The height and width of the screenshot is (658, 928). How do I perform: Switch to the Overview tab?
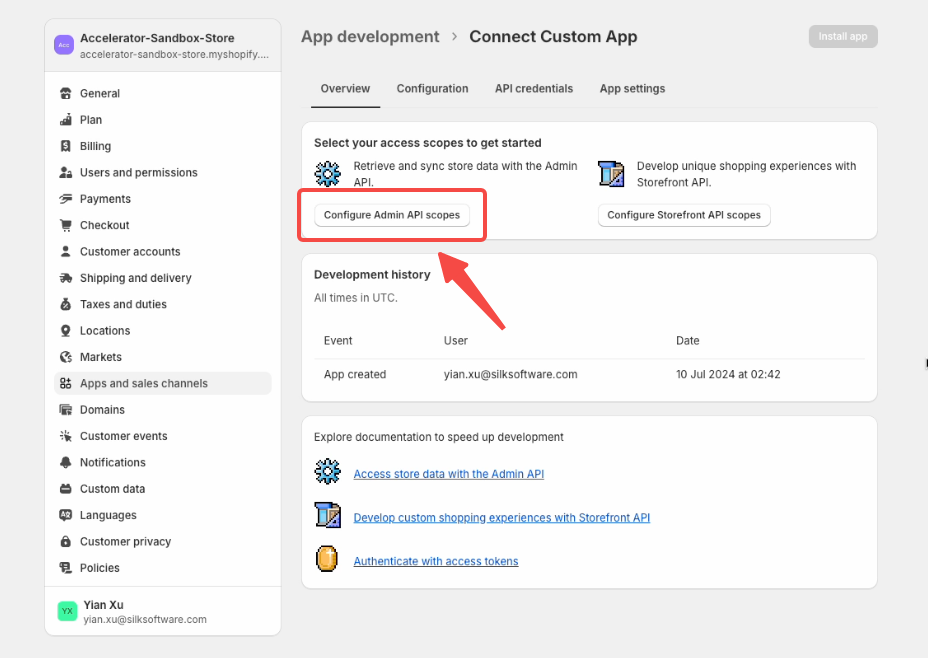345,89
